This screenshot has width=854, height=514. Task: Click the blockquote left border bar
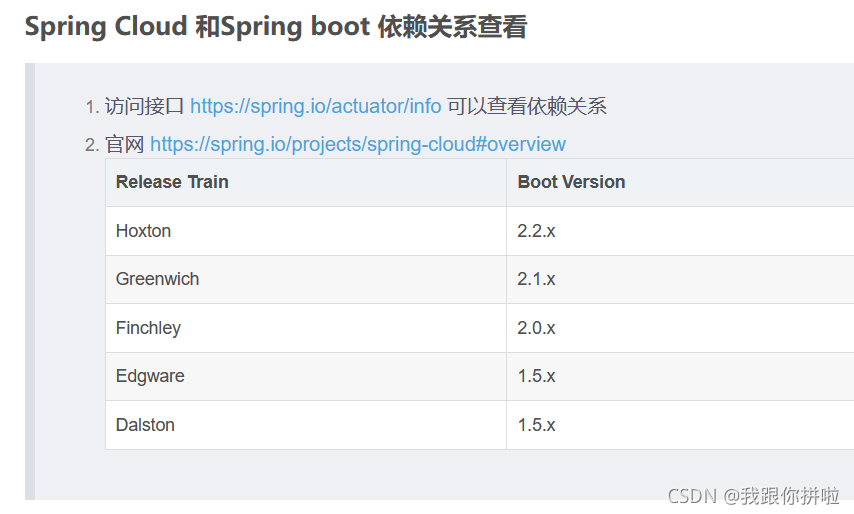click(30, 282)
